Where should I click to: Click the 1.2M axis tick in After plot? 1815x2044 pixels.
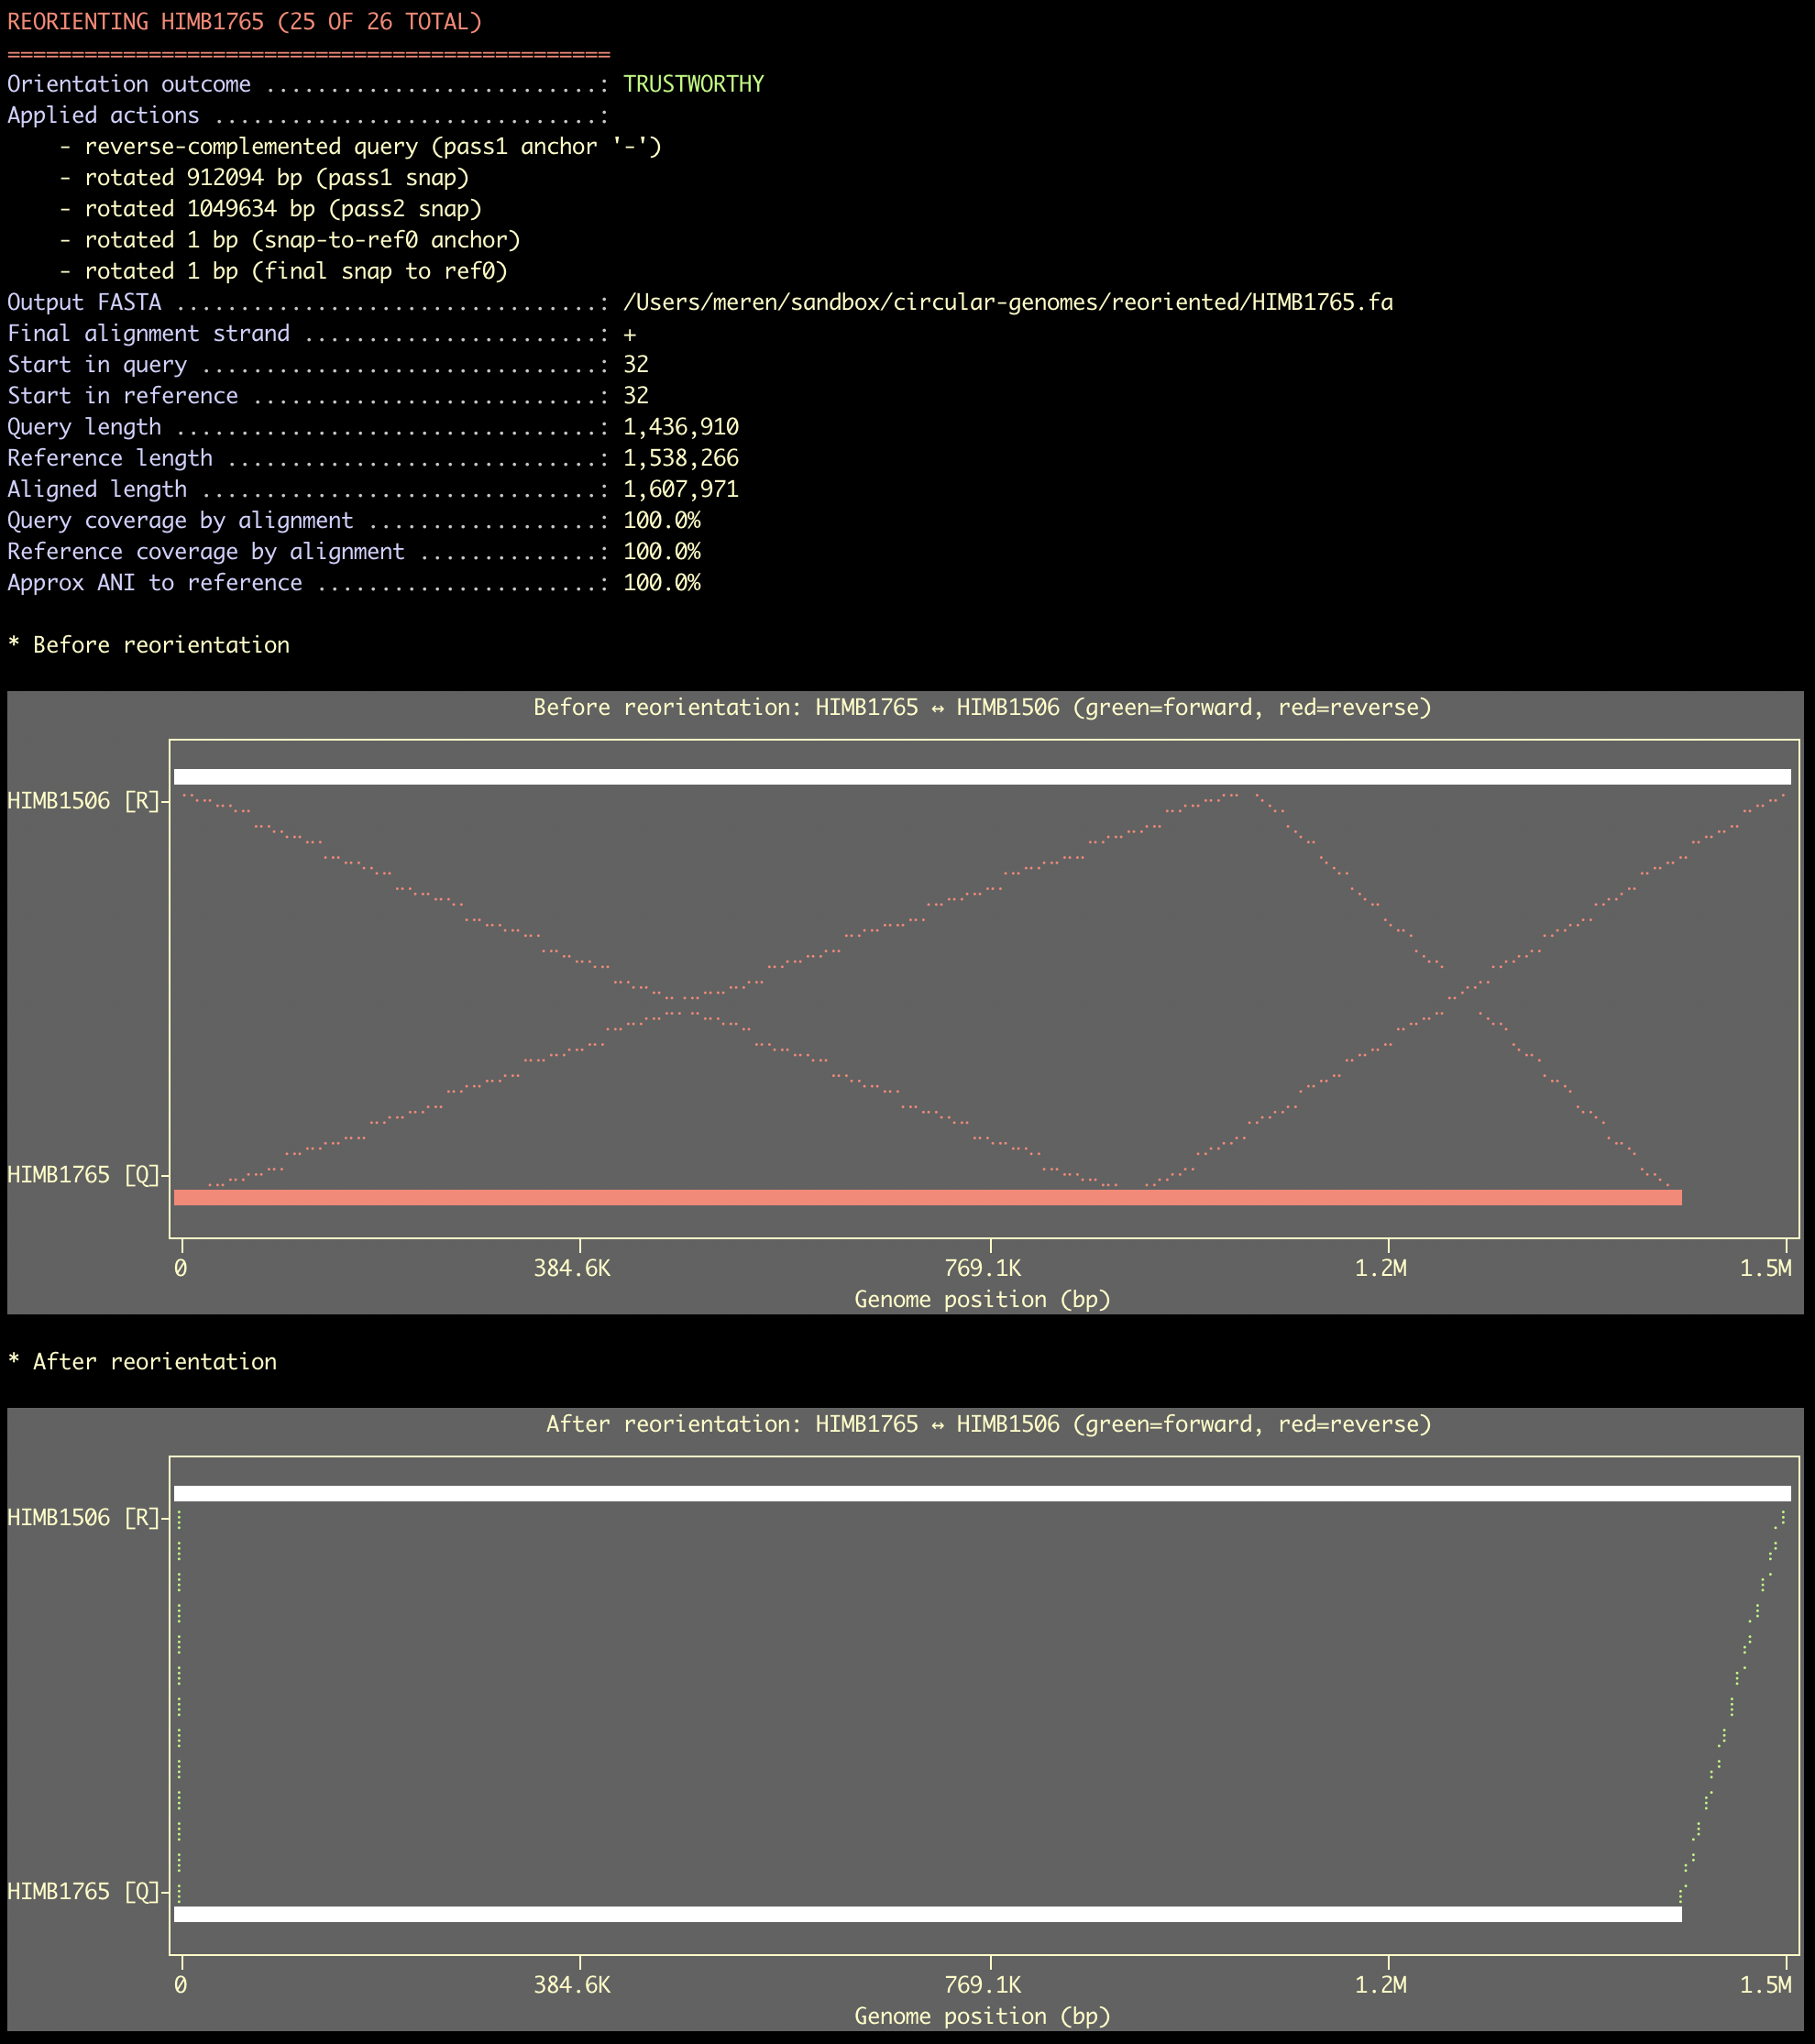click(x=1381, y=1985)
